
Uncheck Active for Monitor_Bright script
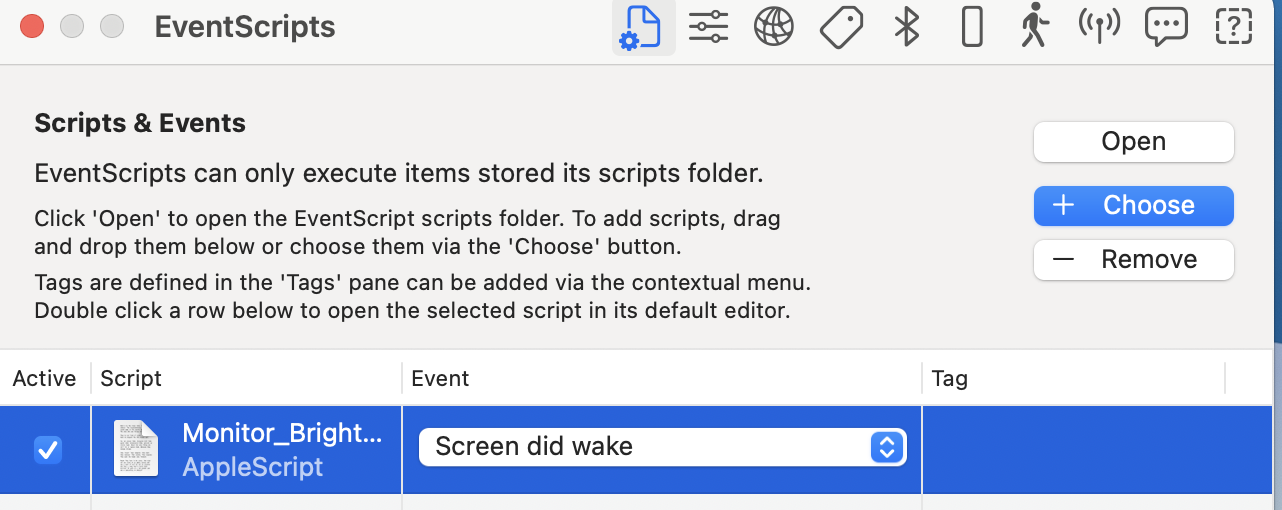point(48,449)
